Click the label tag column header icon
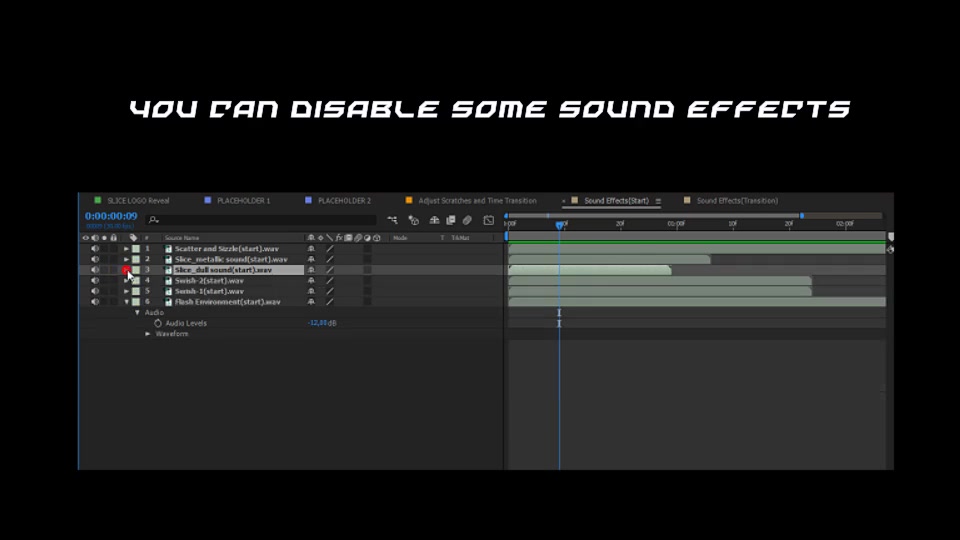The height and width of the screenshot is (540, 960). (133, 238)
